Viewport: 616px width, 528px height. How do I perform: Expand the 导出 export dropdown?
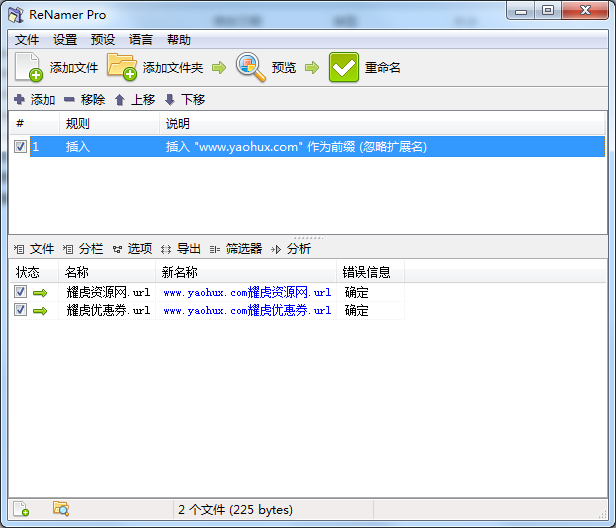coord(181,249)
